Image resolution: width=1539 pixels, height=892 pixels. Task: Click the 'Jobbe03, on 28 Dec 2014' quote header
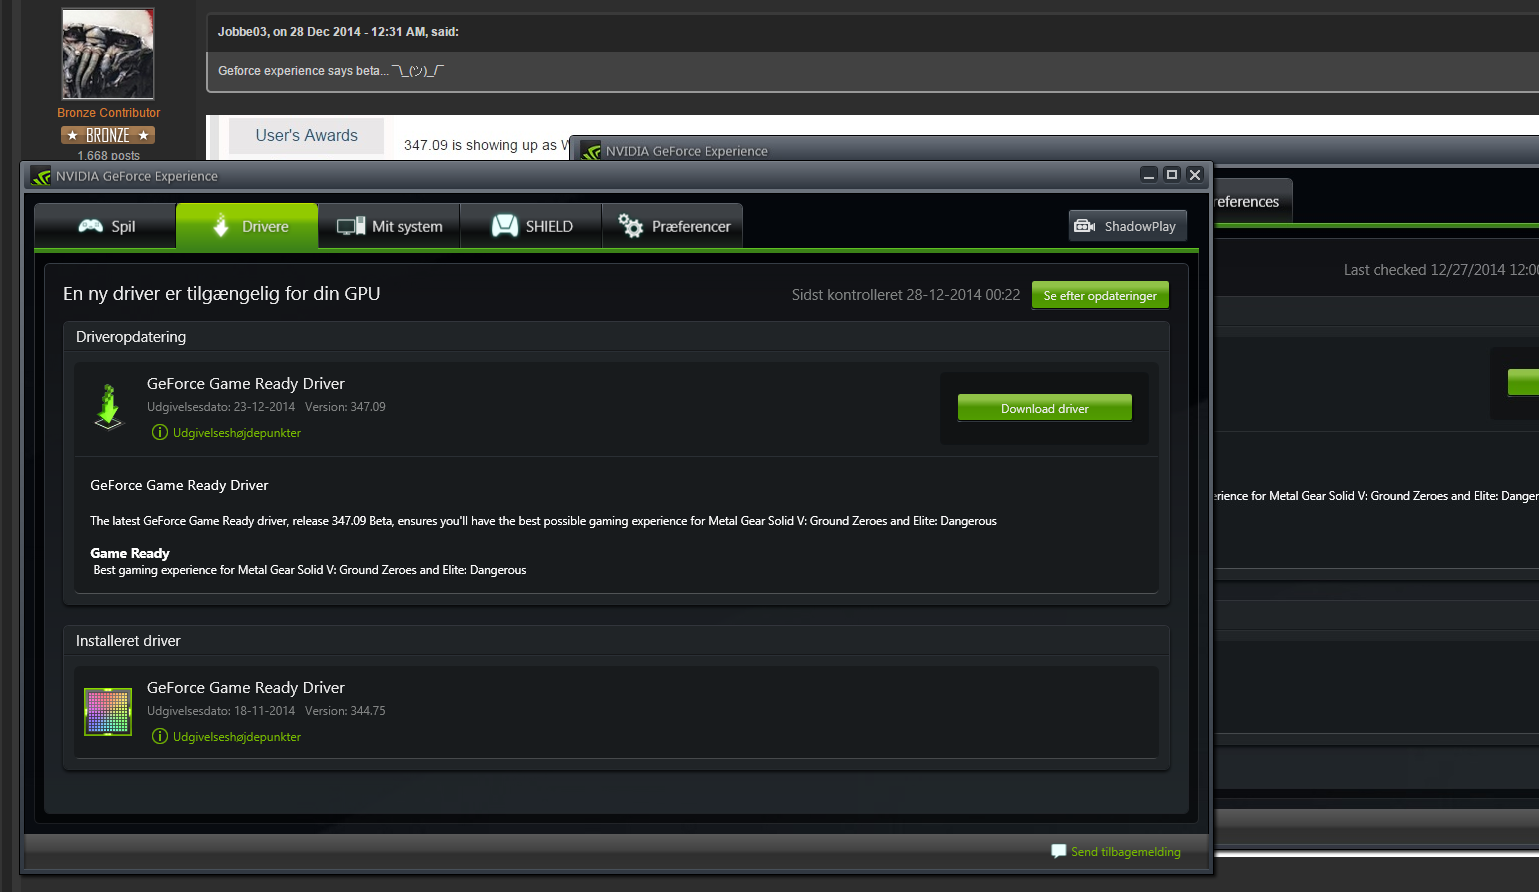click(338, 32)
